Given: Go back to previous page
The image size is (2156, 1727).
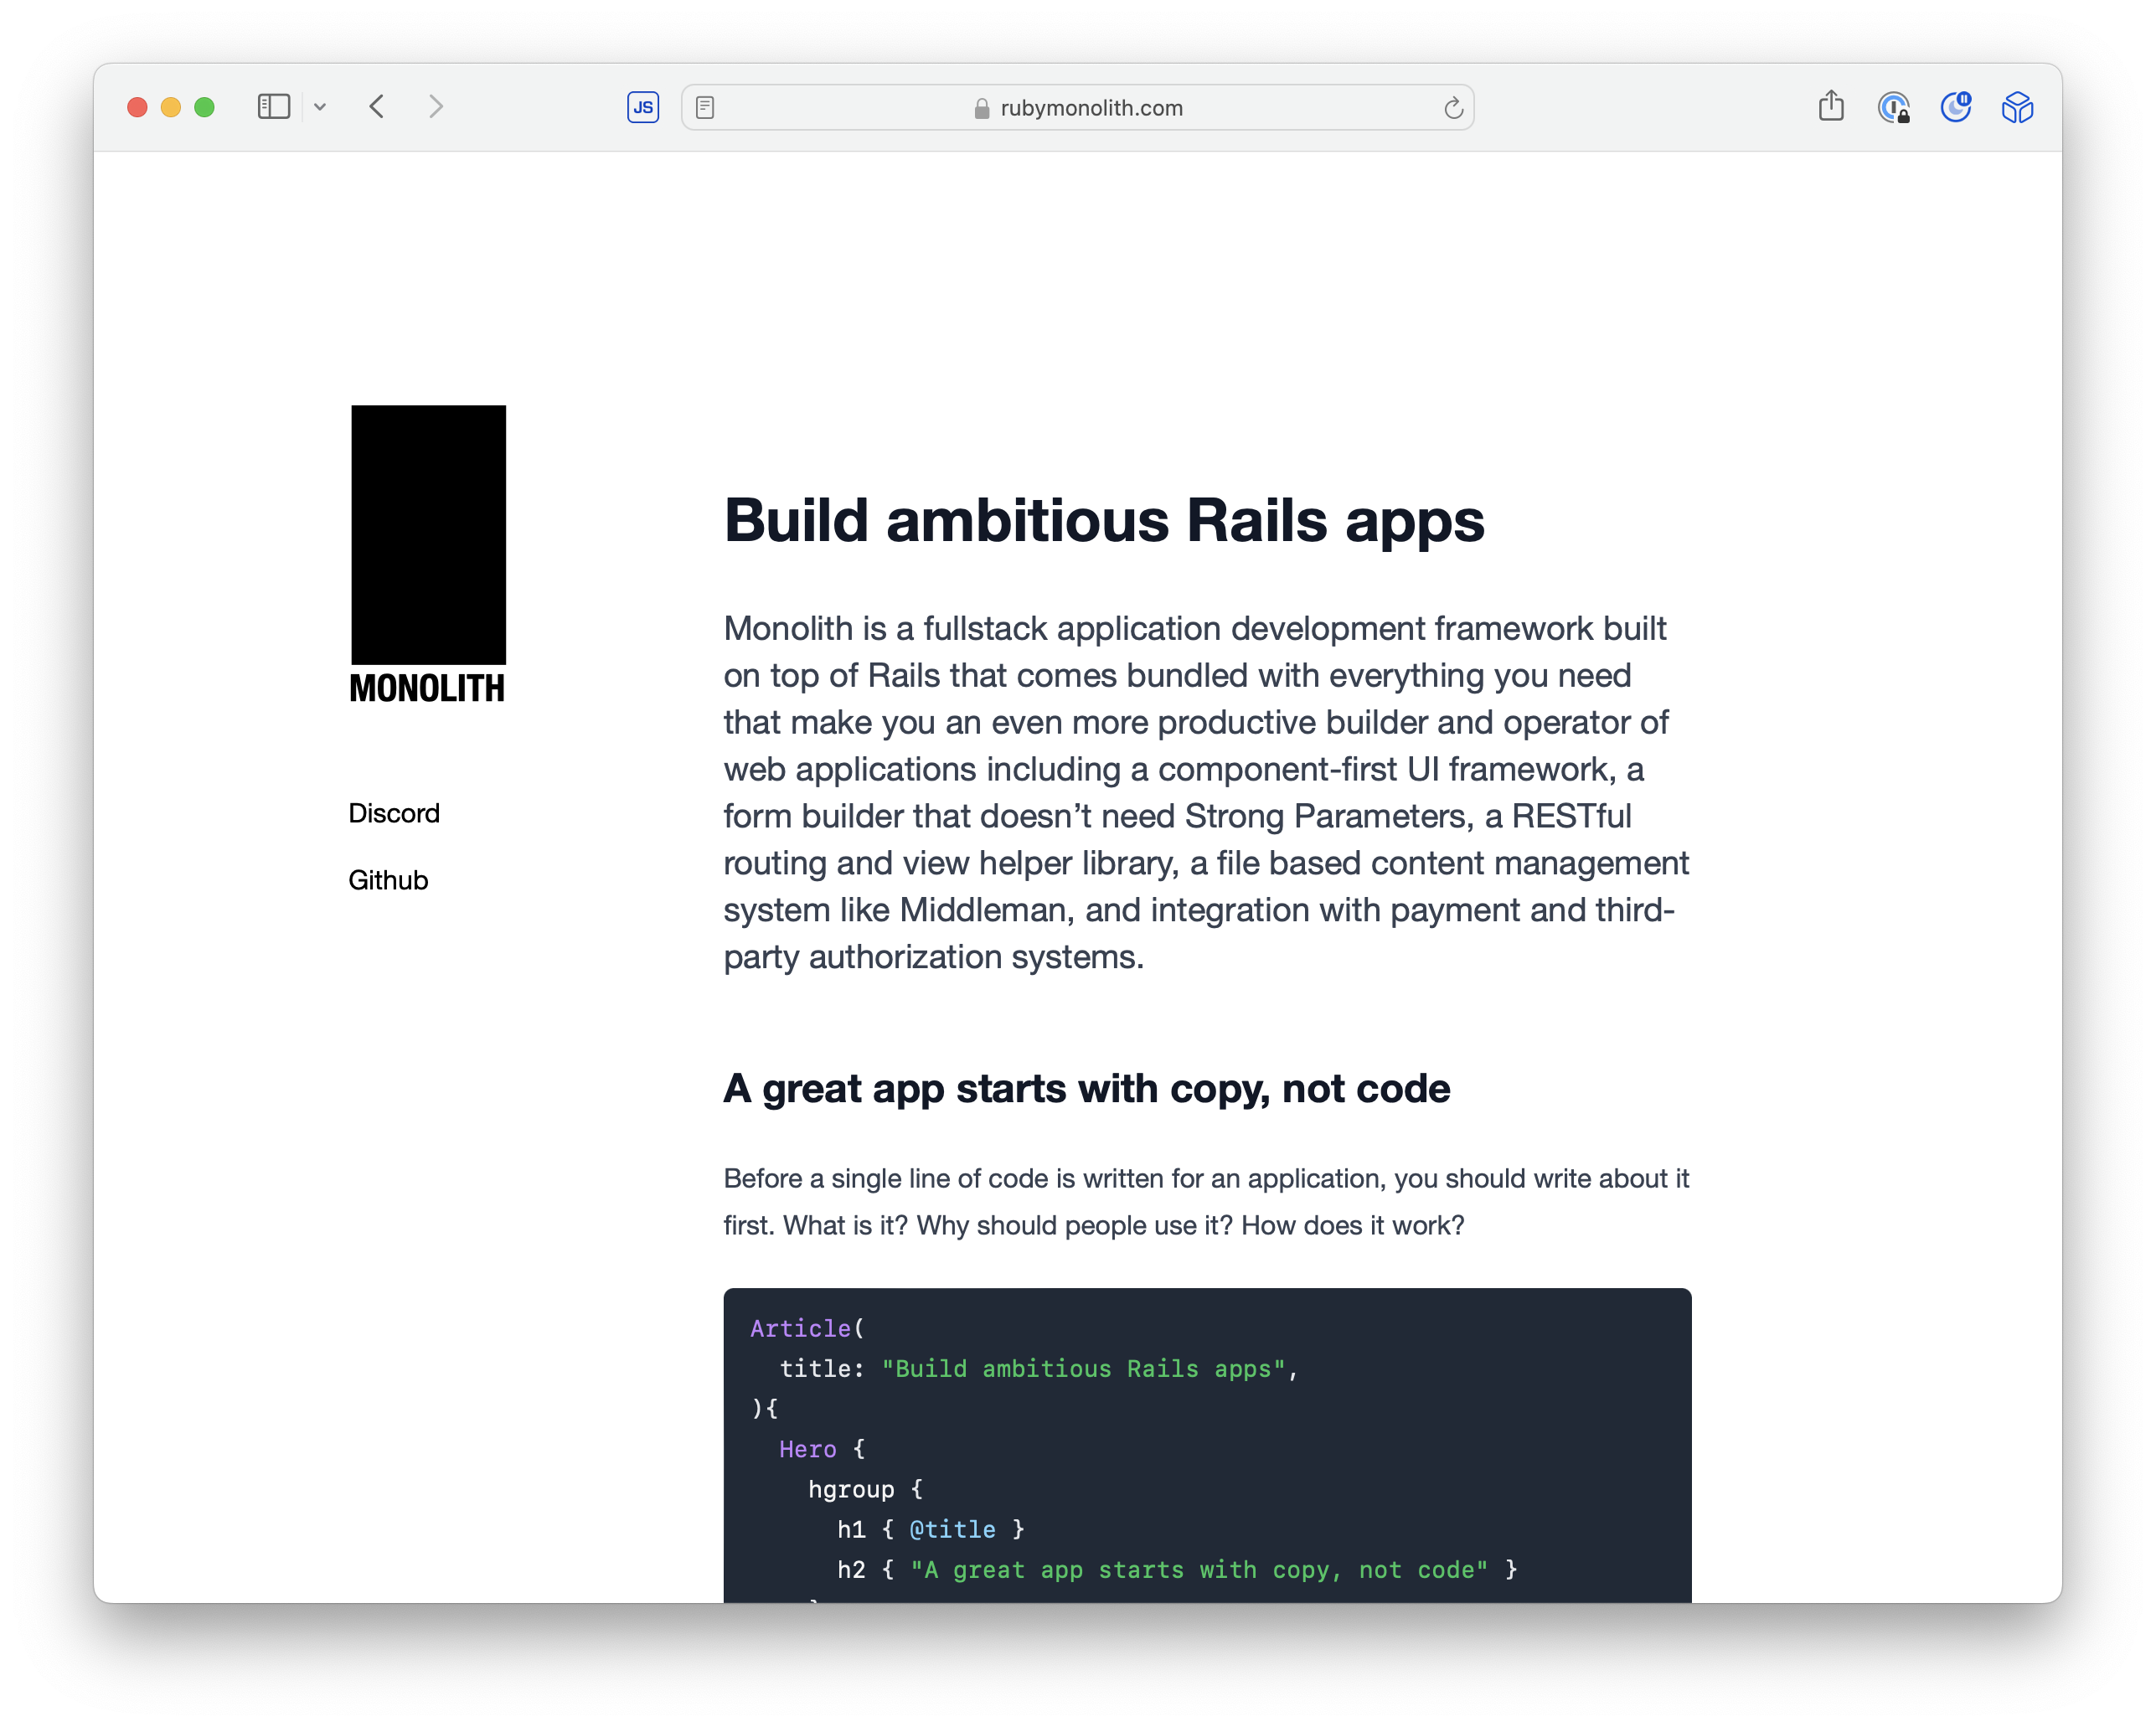Looking at the screenshot, I should pyautogui.click(x=377, y=107).
